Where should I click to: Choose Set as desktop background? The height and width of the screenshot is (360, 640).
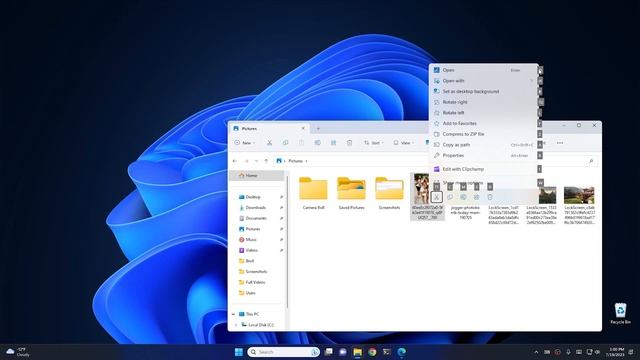click(x=484, y=91)
